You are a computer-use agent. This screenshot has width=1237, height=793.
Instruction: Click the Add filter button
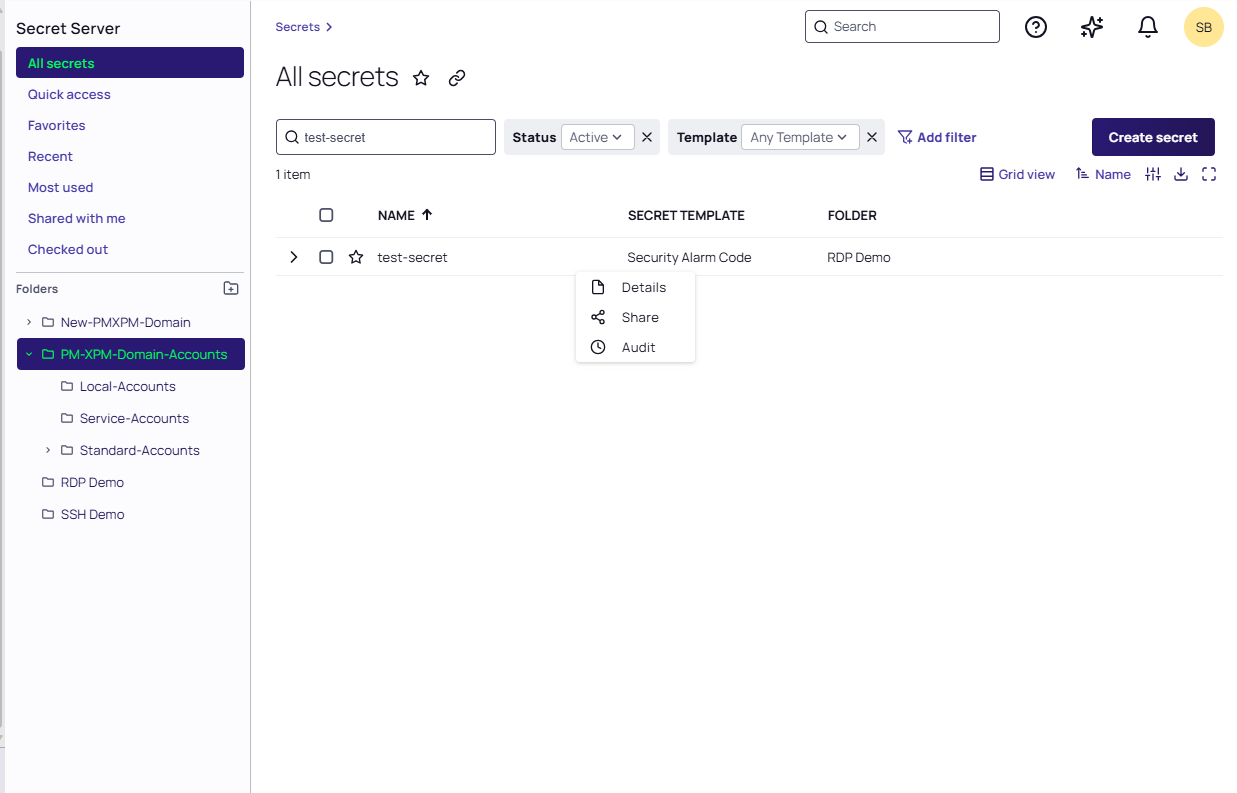(x=937, y=137)
